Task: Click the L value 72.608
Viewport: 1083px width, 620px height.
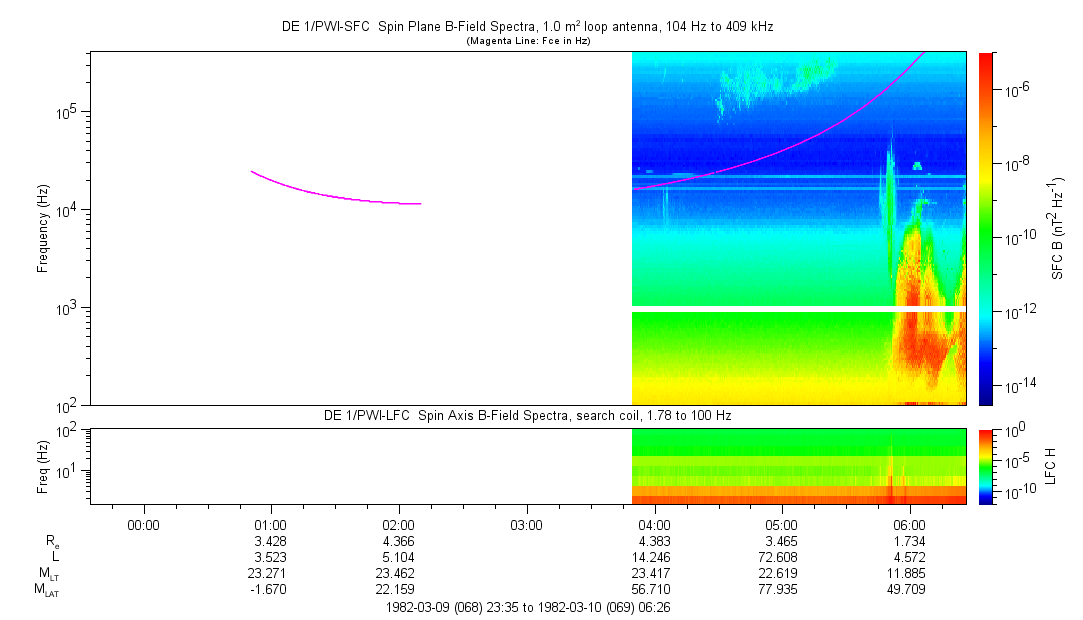Action: 781,557
